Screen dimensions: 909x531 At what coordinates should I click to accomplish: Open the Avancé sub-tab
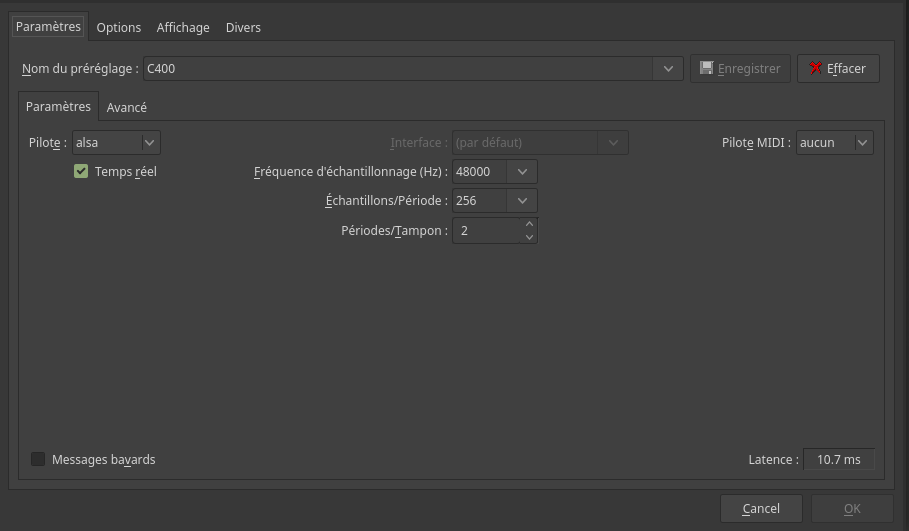tap(127, 107)
